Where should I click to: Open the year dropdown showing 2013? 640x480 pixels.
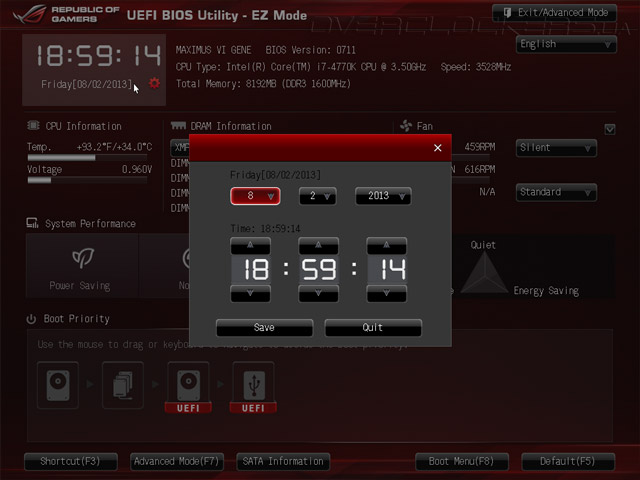coord(383,196)
